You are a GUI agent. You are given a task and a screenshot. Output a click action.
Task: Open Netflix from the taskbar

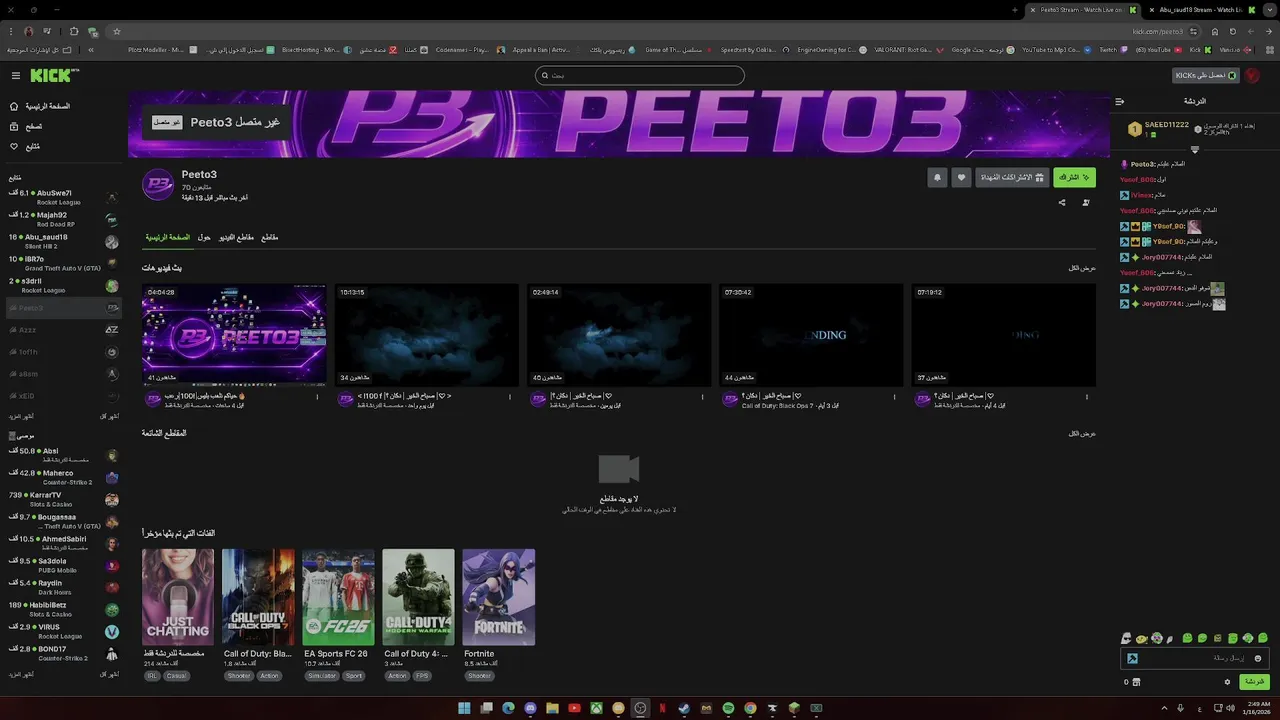point(662,708)
